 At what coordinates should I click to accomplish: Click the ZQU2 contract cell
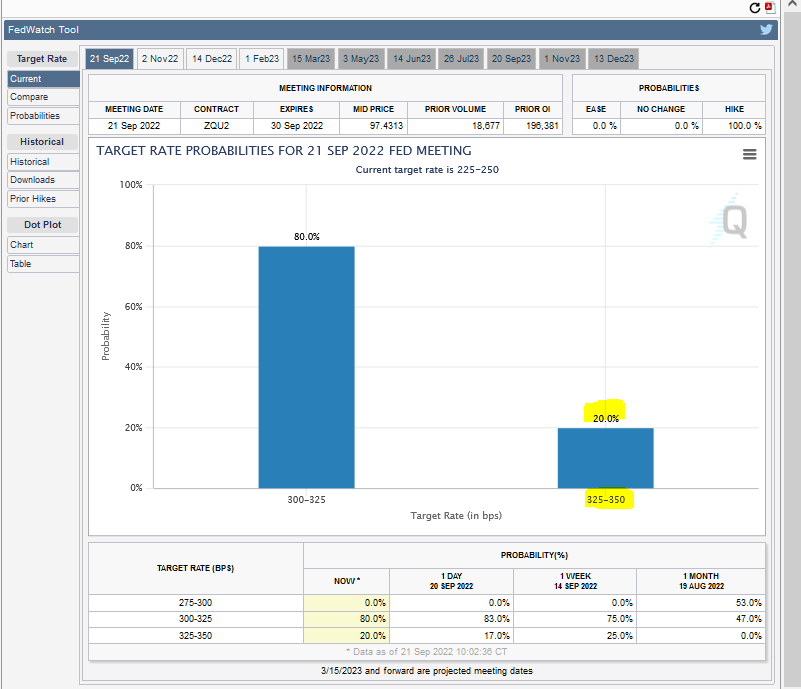[217, 126]
